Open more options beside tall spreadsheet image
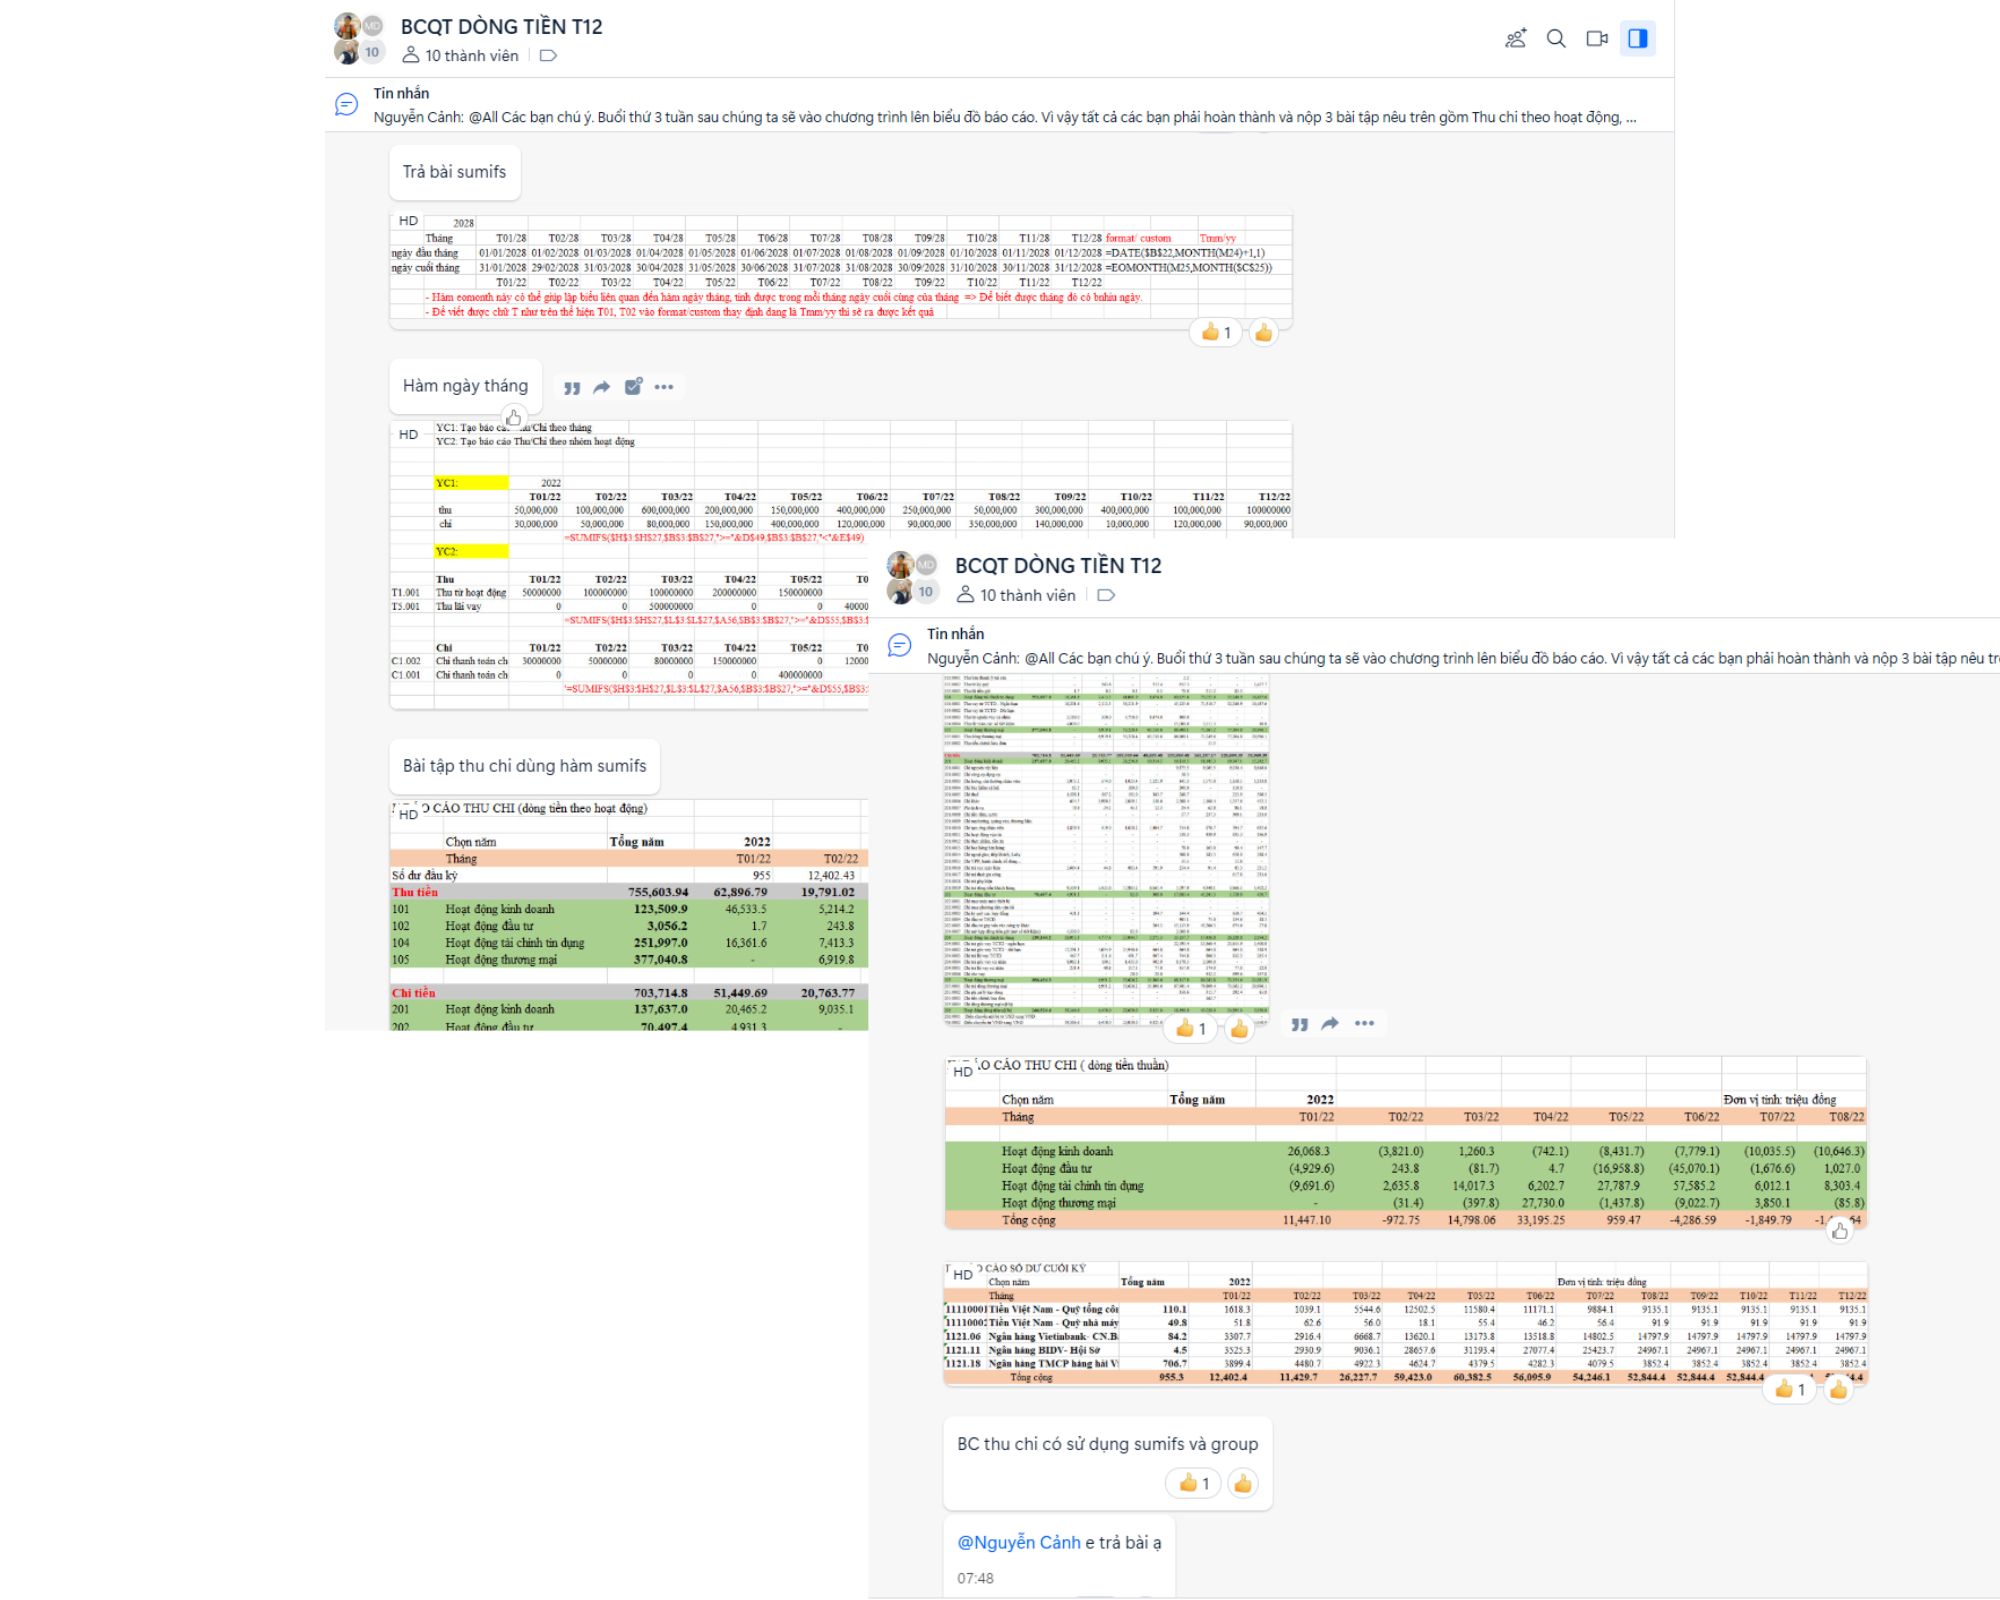The image size is (2000, 1600). 1364,1024
